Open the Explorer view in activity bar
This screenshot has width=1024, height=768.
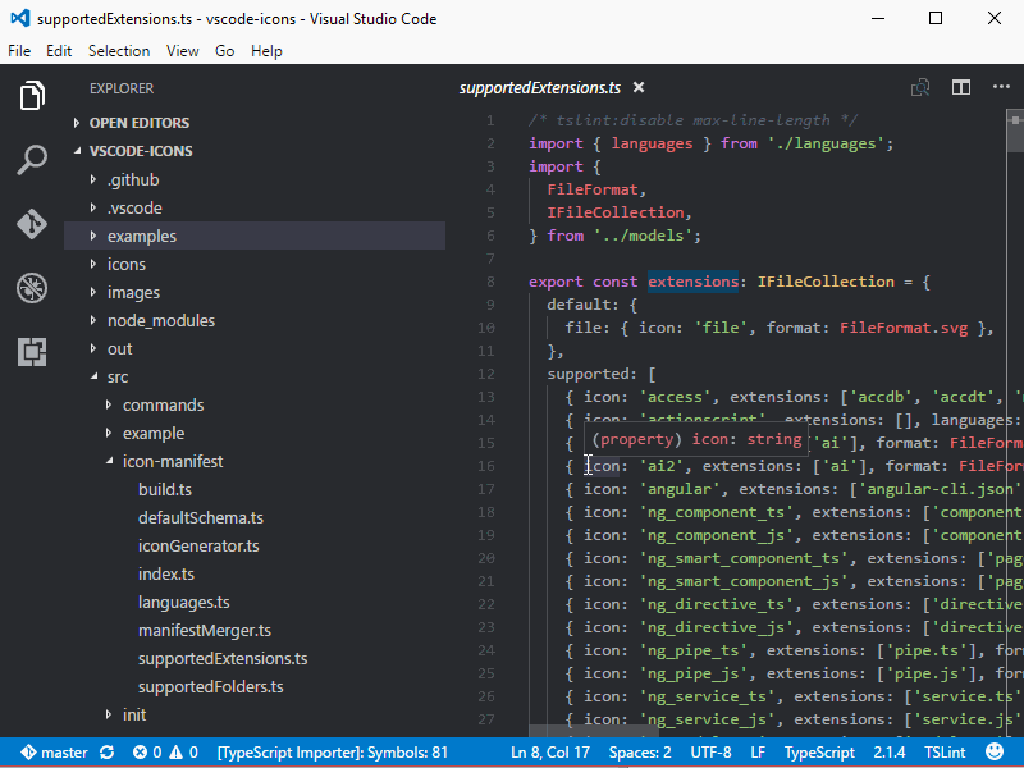(x=32, y=97)
